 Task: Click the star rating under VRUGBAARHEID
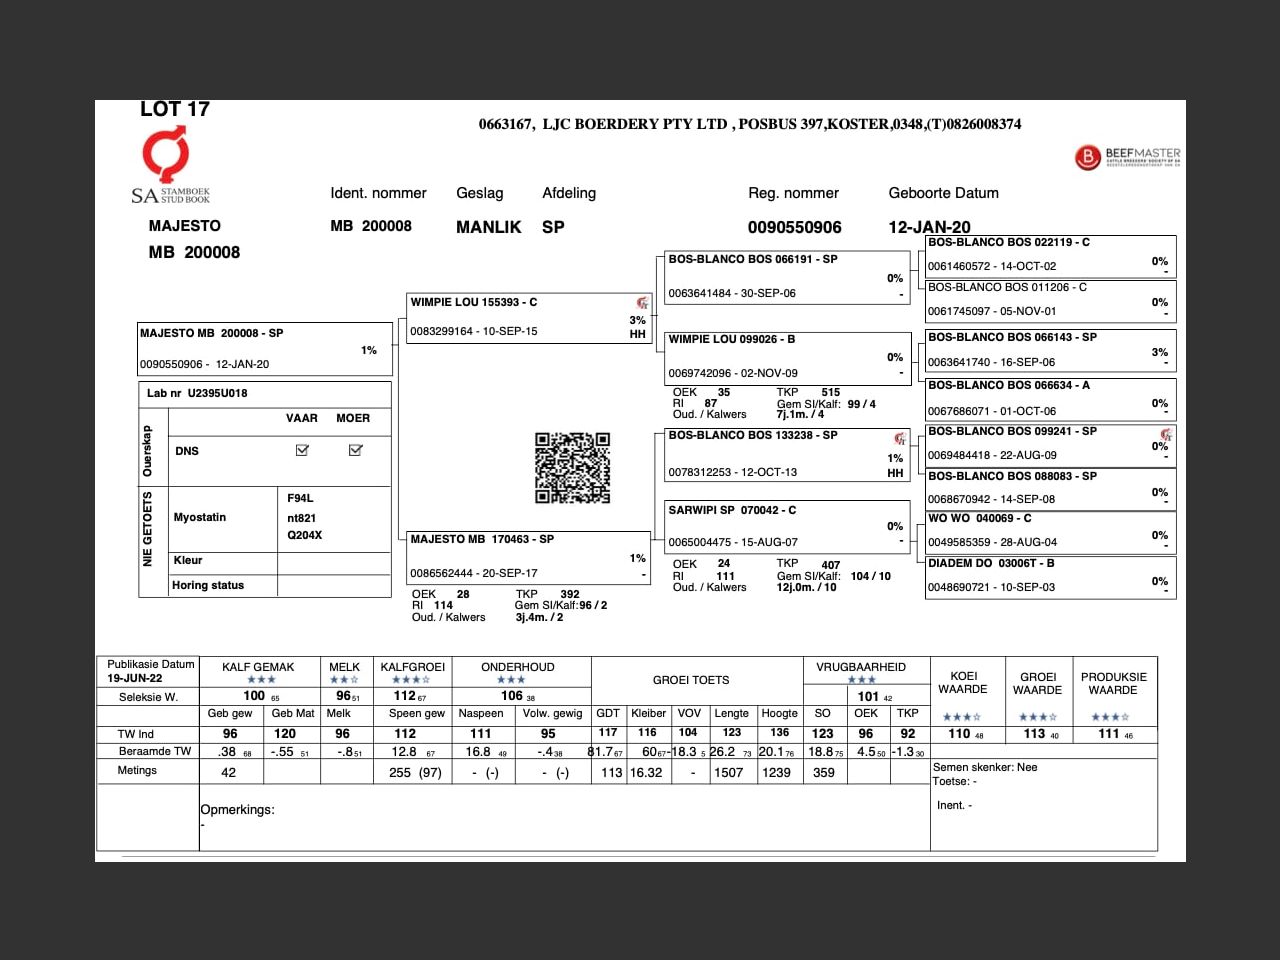coord(861,680)
